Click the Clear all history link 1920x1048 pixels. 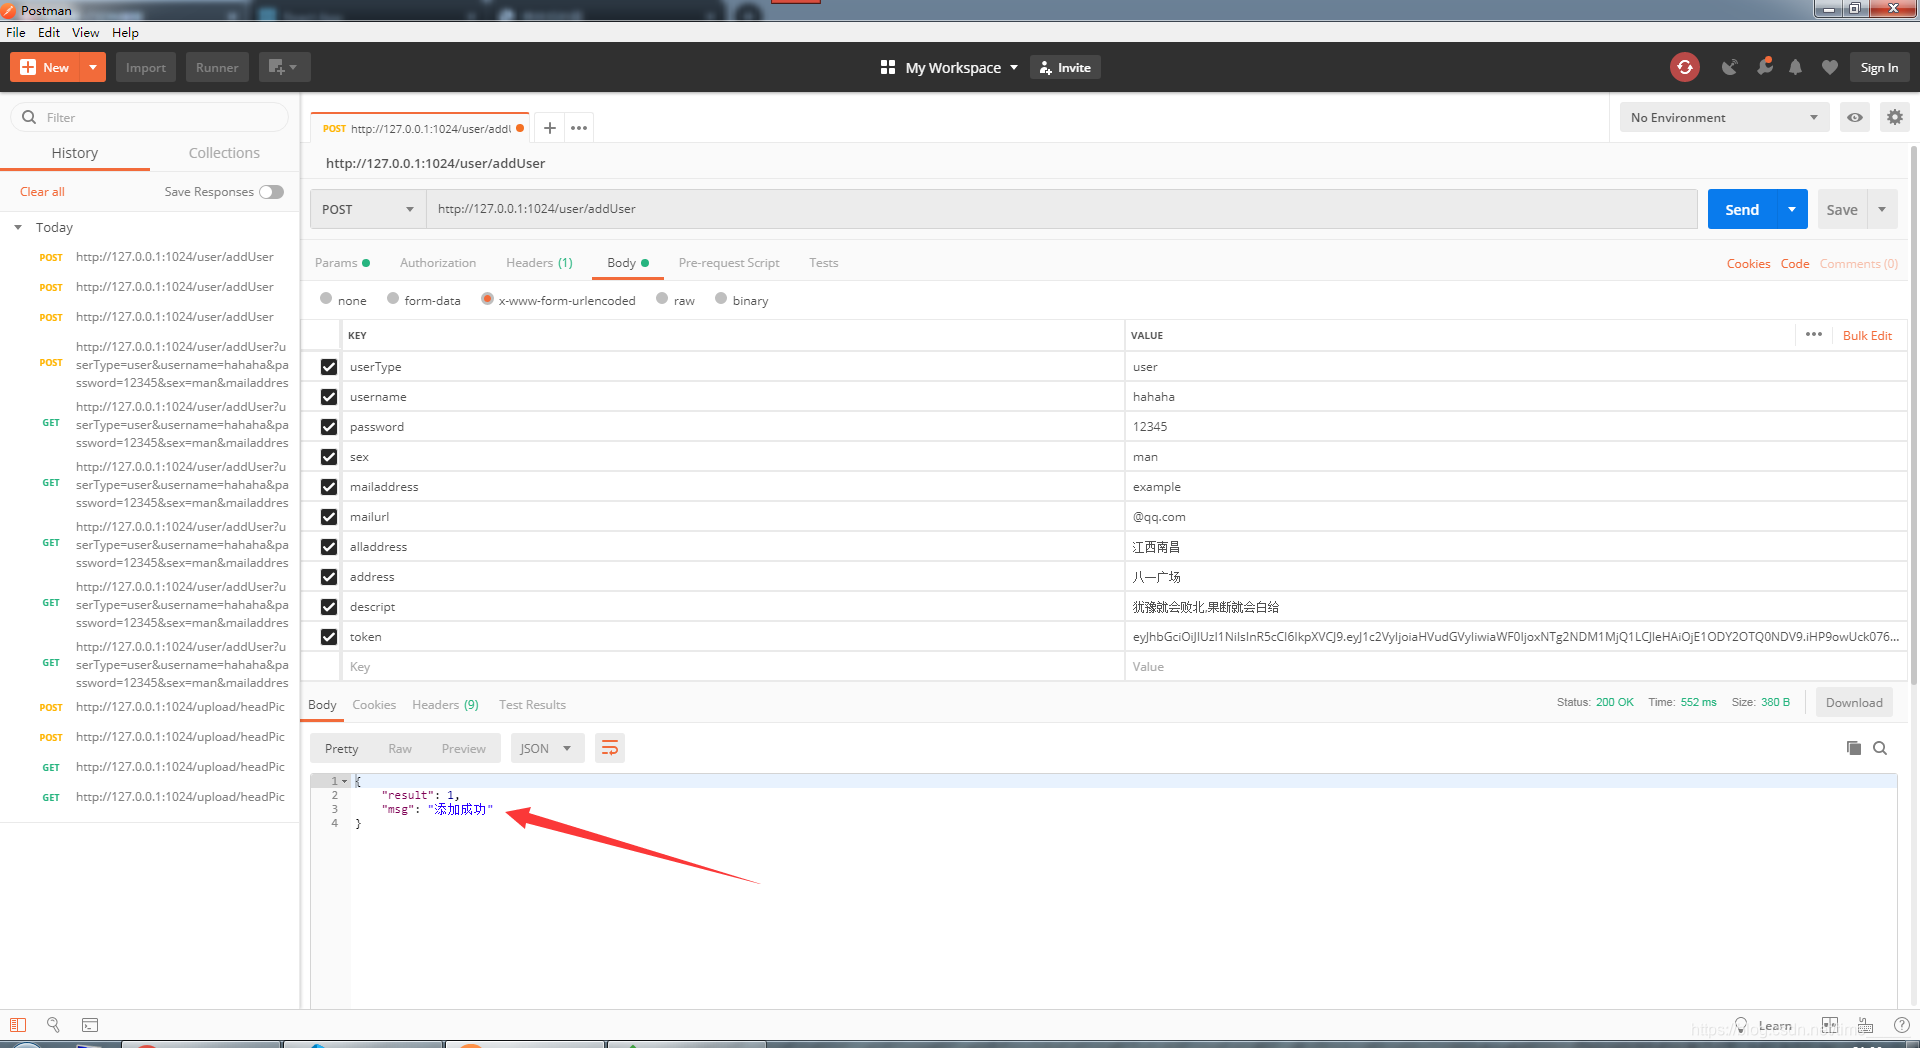pyautogui.click(x=42, y=192)
